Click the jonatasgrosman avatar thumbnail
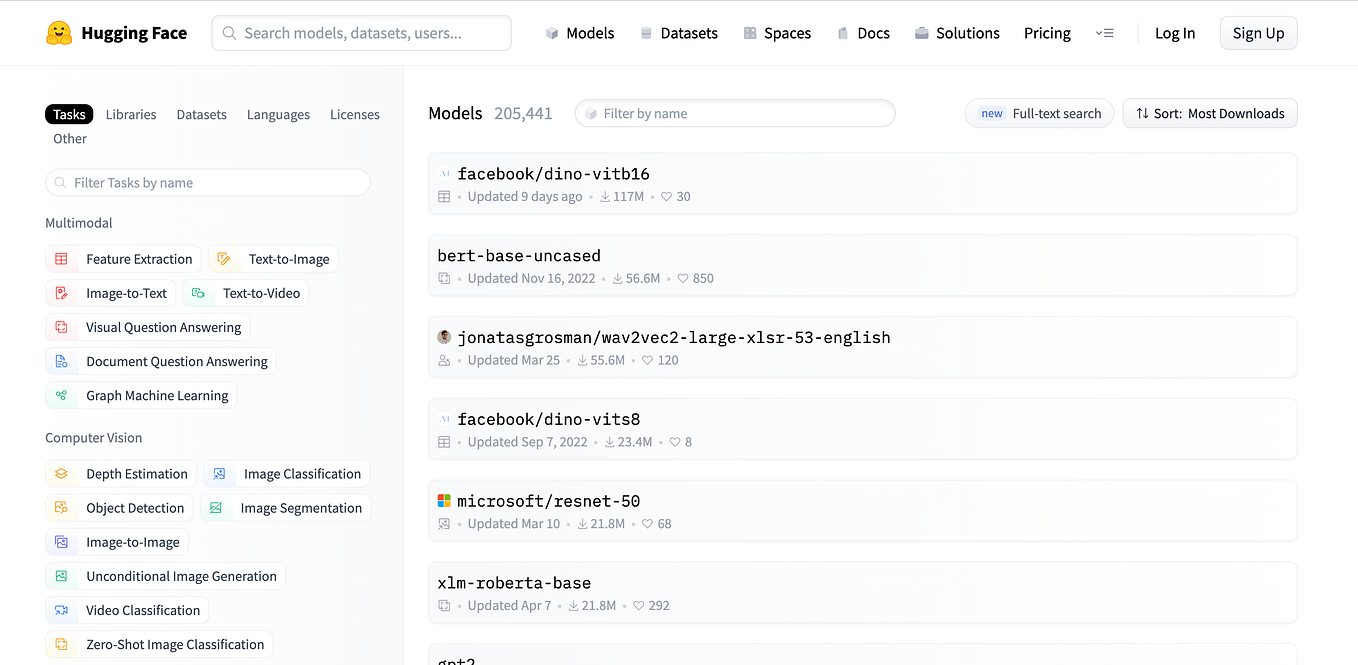The image size is (1358, 665). [444, 337]
